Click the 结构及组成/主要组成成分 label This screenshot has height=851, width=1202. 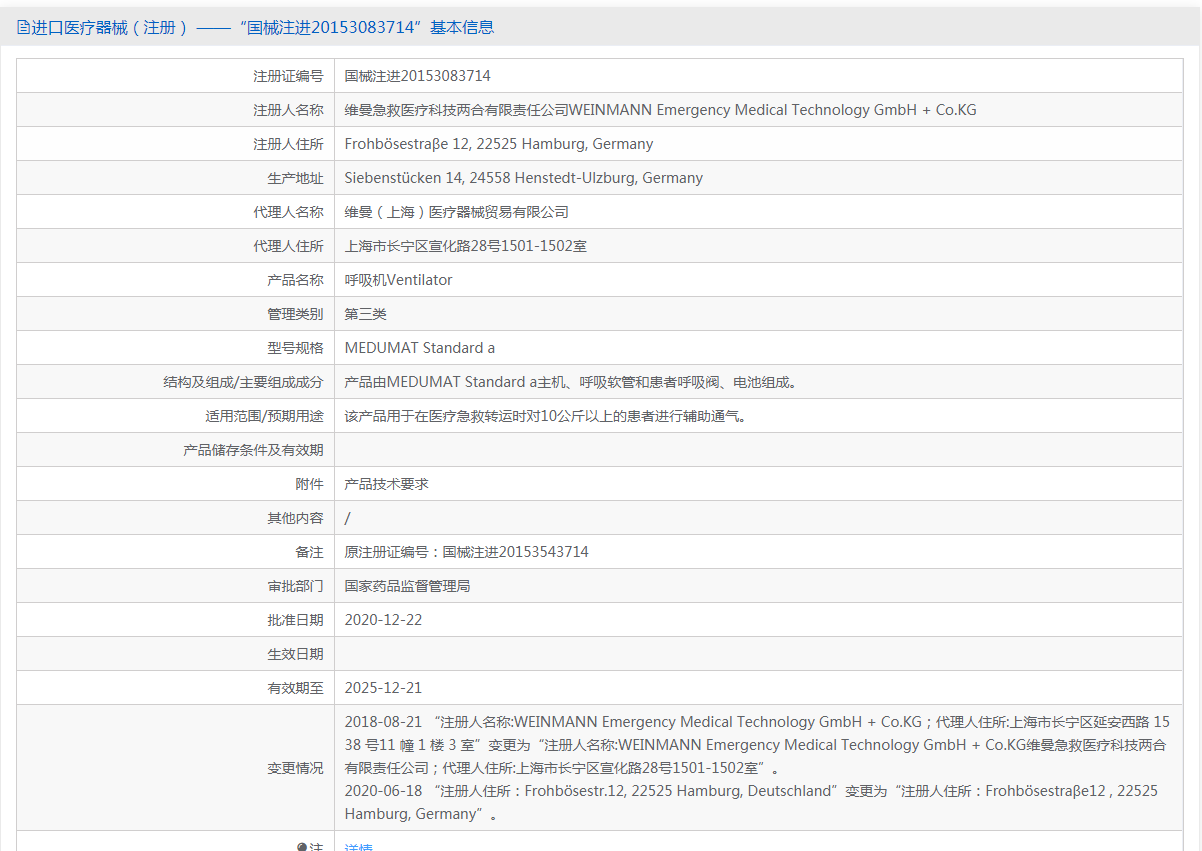(x=243, y=382)
